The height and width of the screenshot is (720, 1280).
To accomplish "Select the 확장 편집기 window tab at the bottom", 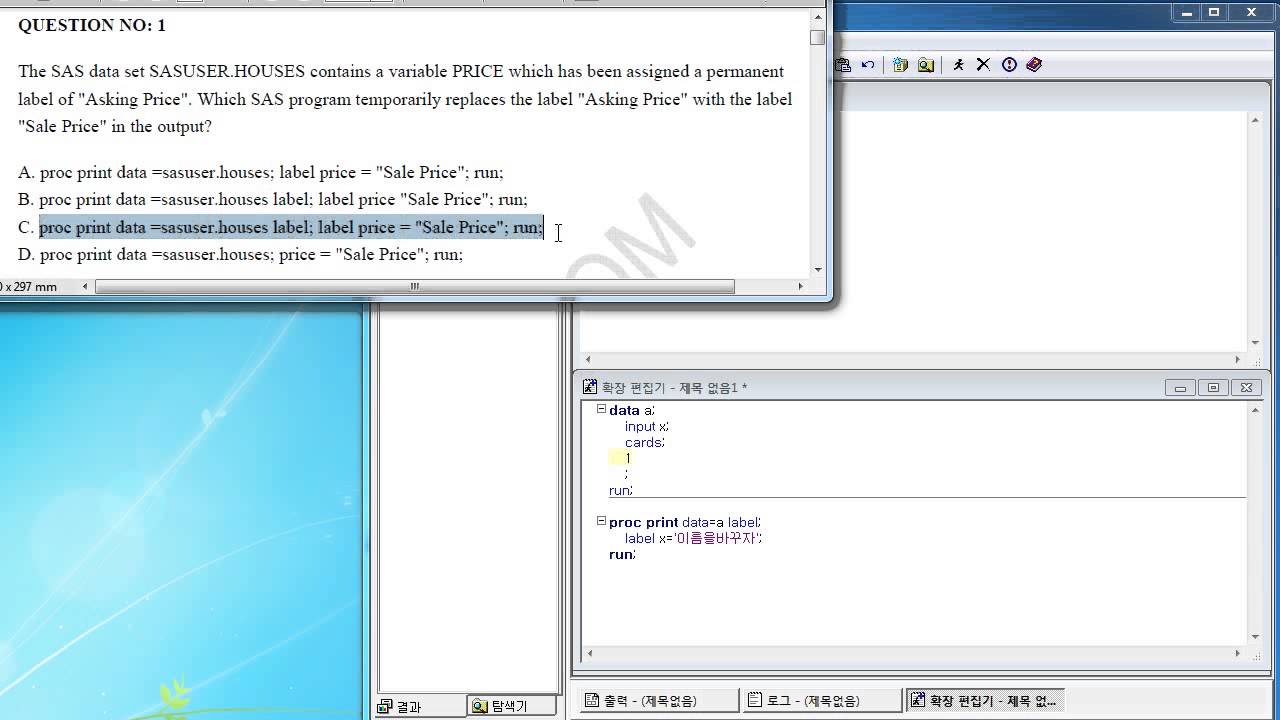I will (x=984, y=700).
